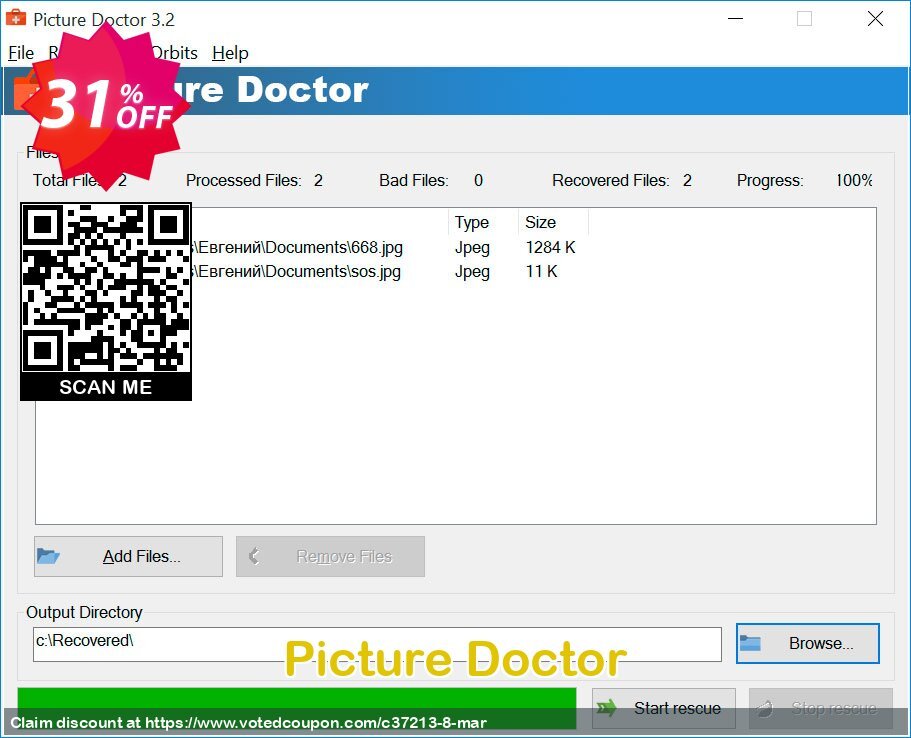Click the Stop rescue button
The image size is (911, 738).
click(820, 708)
